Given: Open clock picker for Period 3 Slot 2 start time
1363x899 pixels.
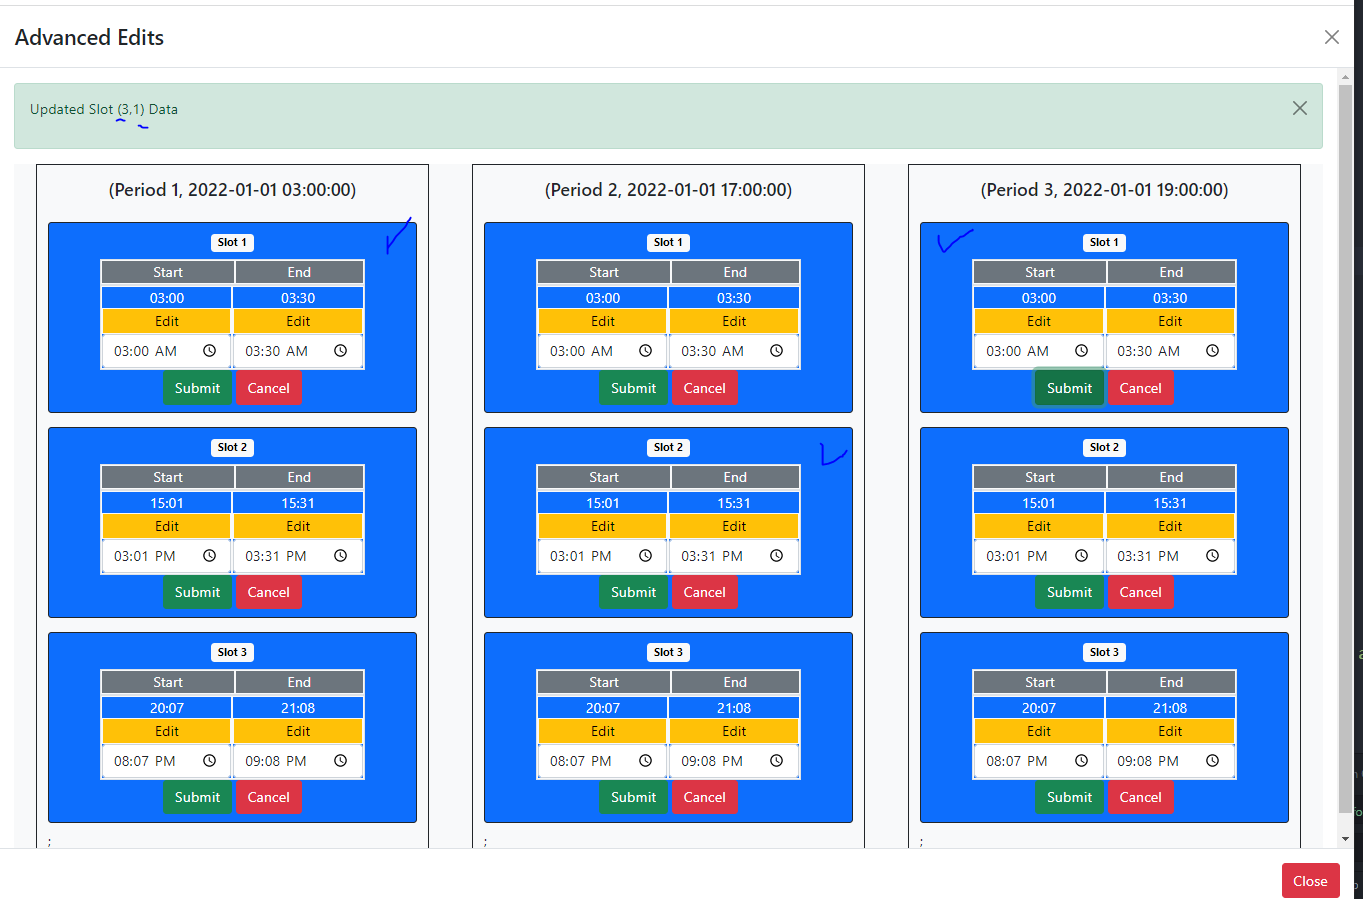Looking at the screenshot, I should pyautogui.click(x=1081, y=556).
